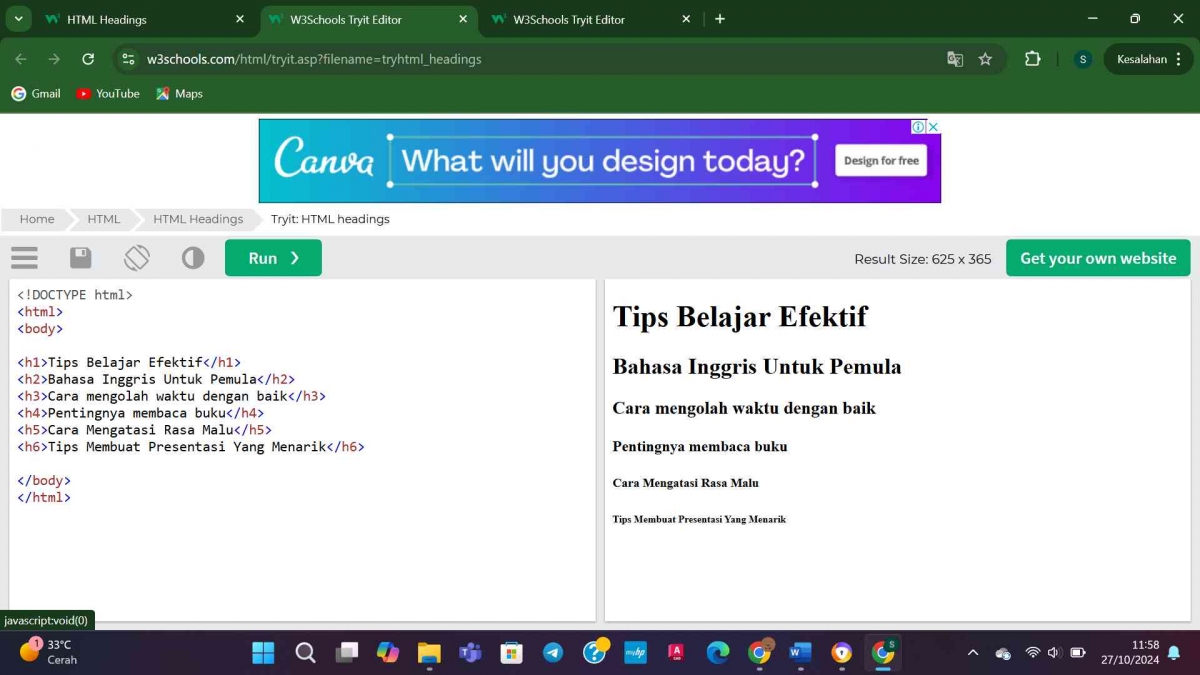Open the Maps bookmark

(180, 93)
